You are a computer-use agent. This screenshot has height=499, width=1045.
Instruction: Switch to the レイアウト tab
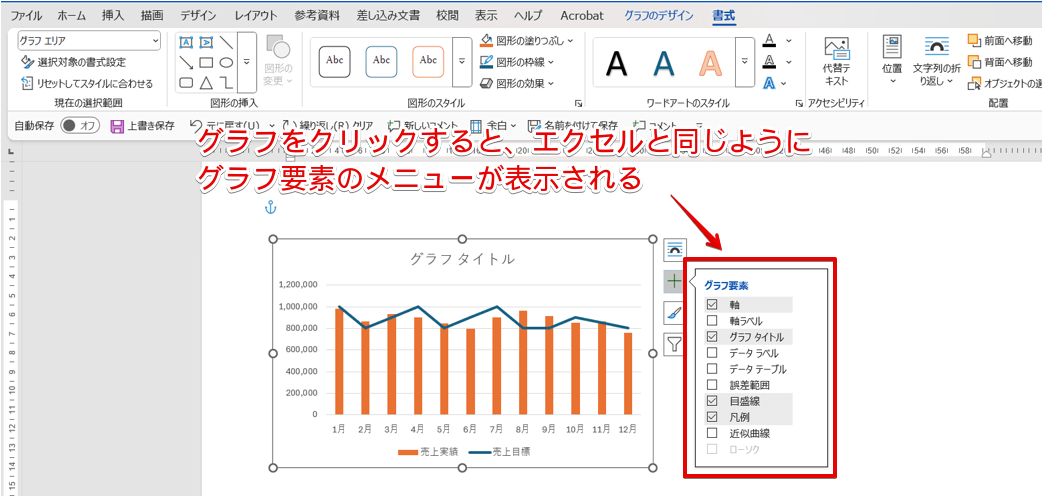click(x=256, y=15)
